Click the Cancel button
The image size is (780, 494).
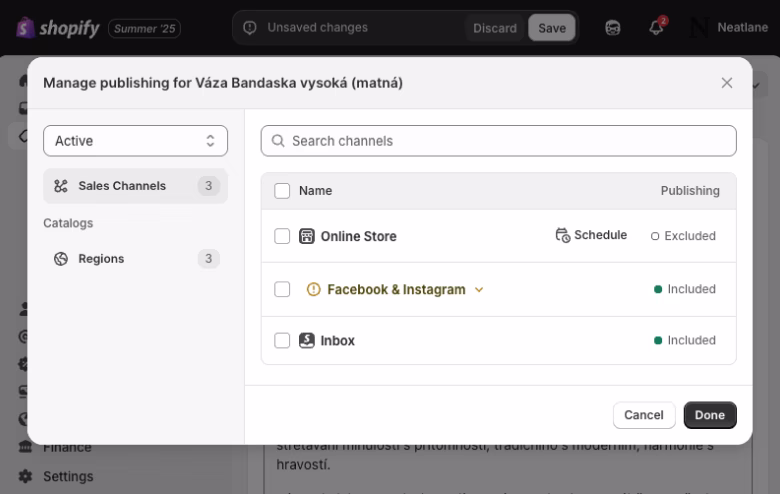coord(644,415)
